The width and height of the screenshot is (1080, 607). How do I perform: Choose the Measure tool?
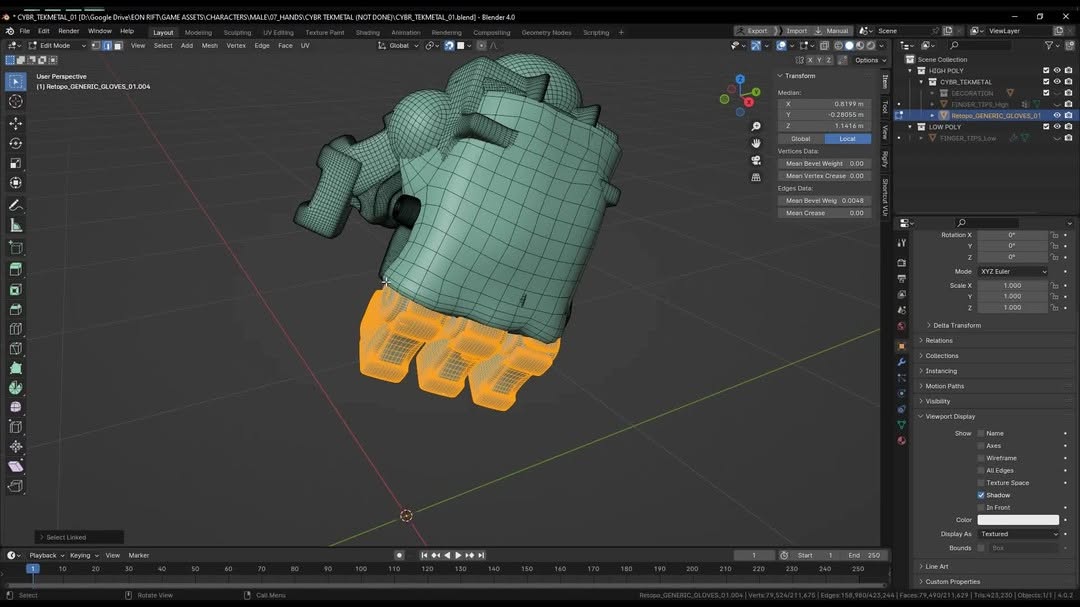pos(16,226)
